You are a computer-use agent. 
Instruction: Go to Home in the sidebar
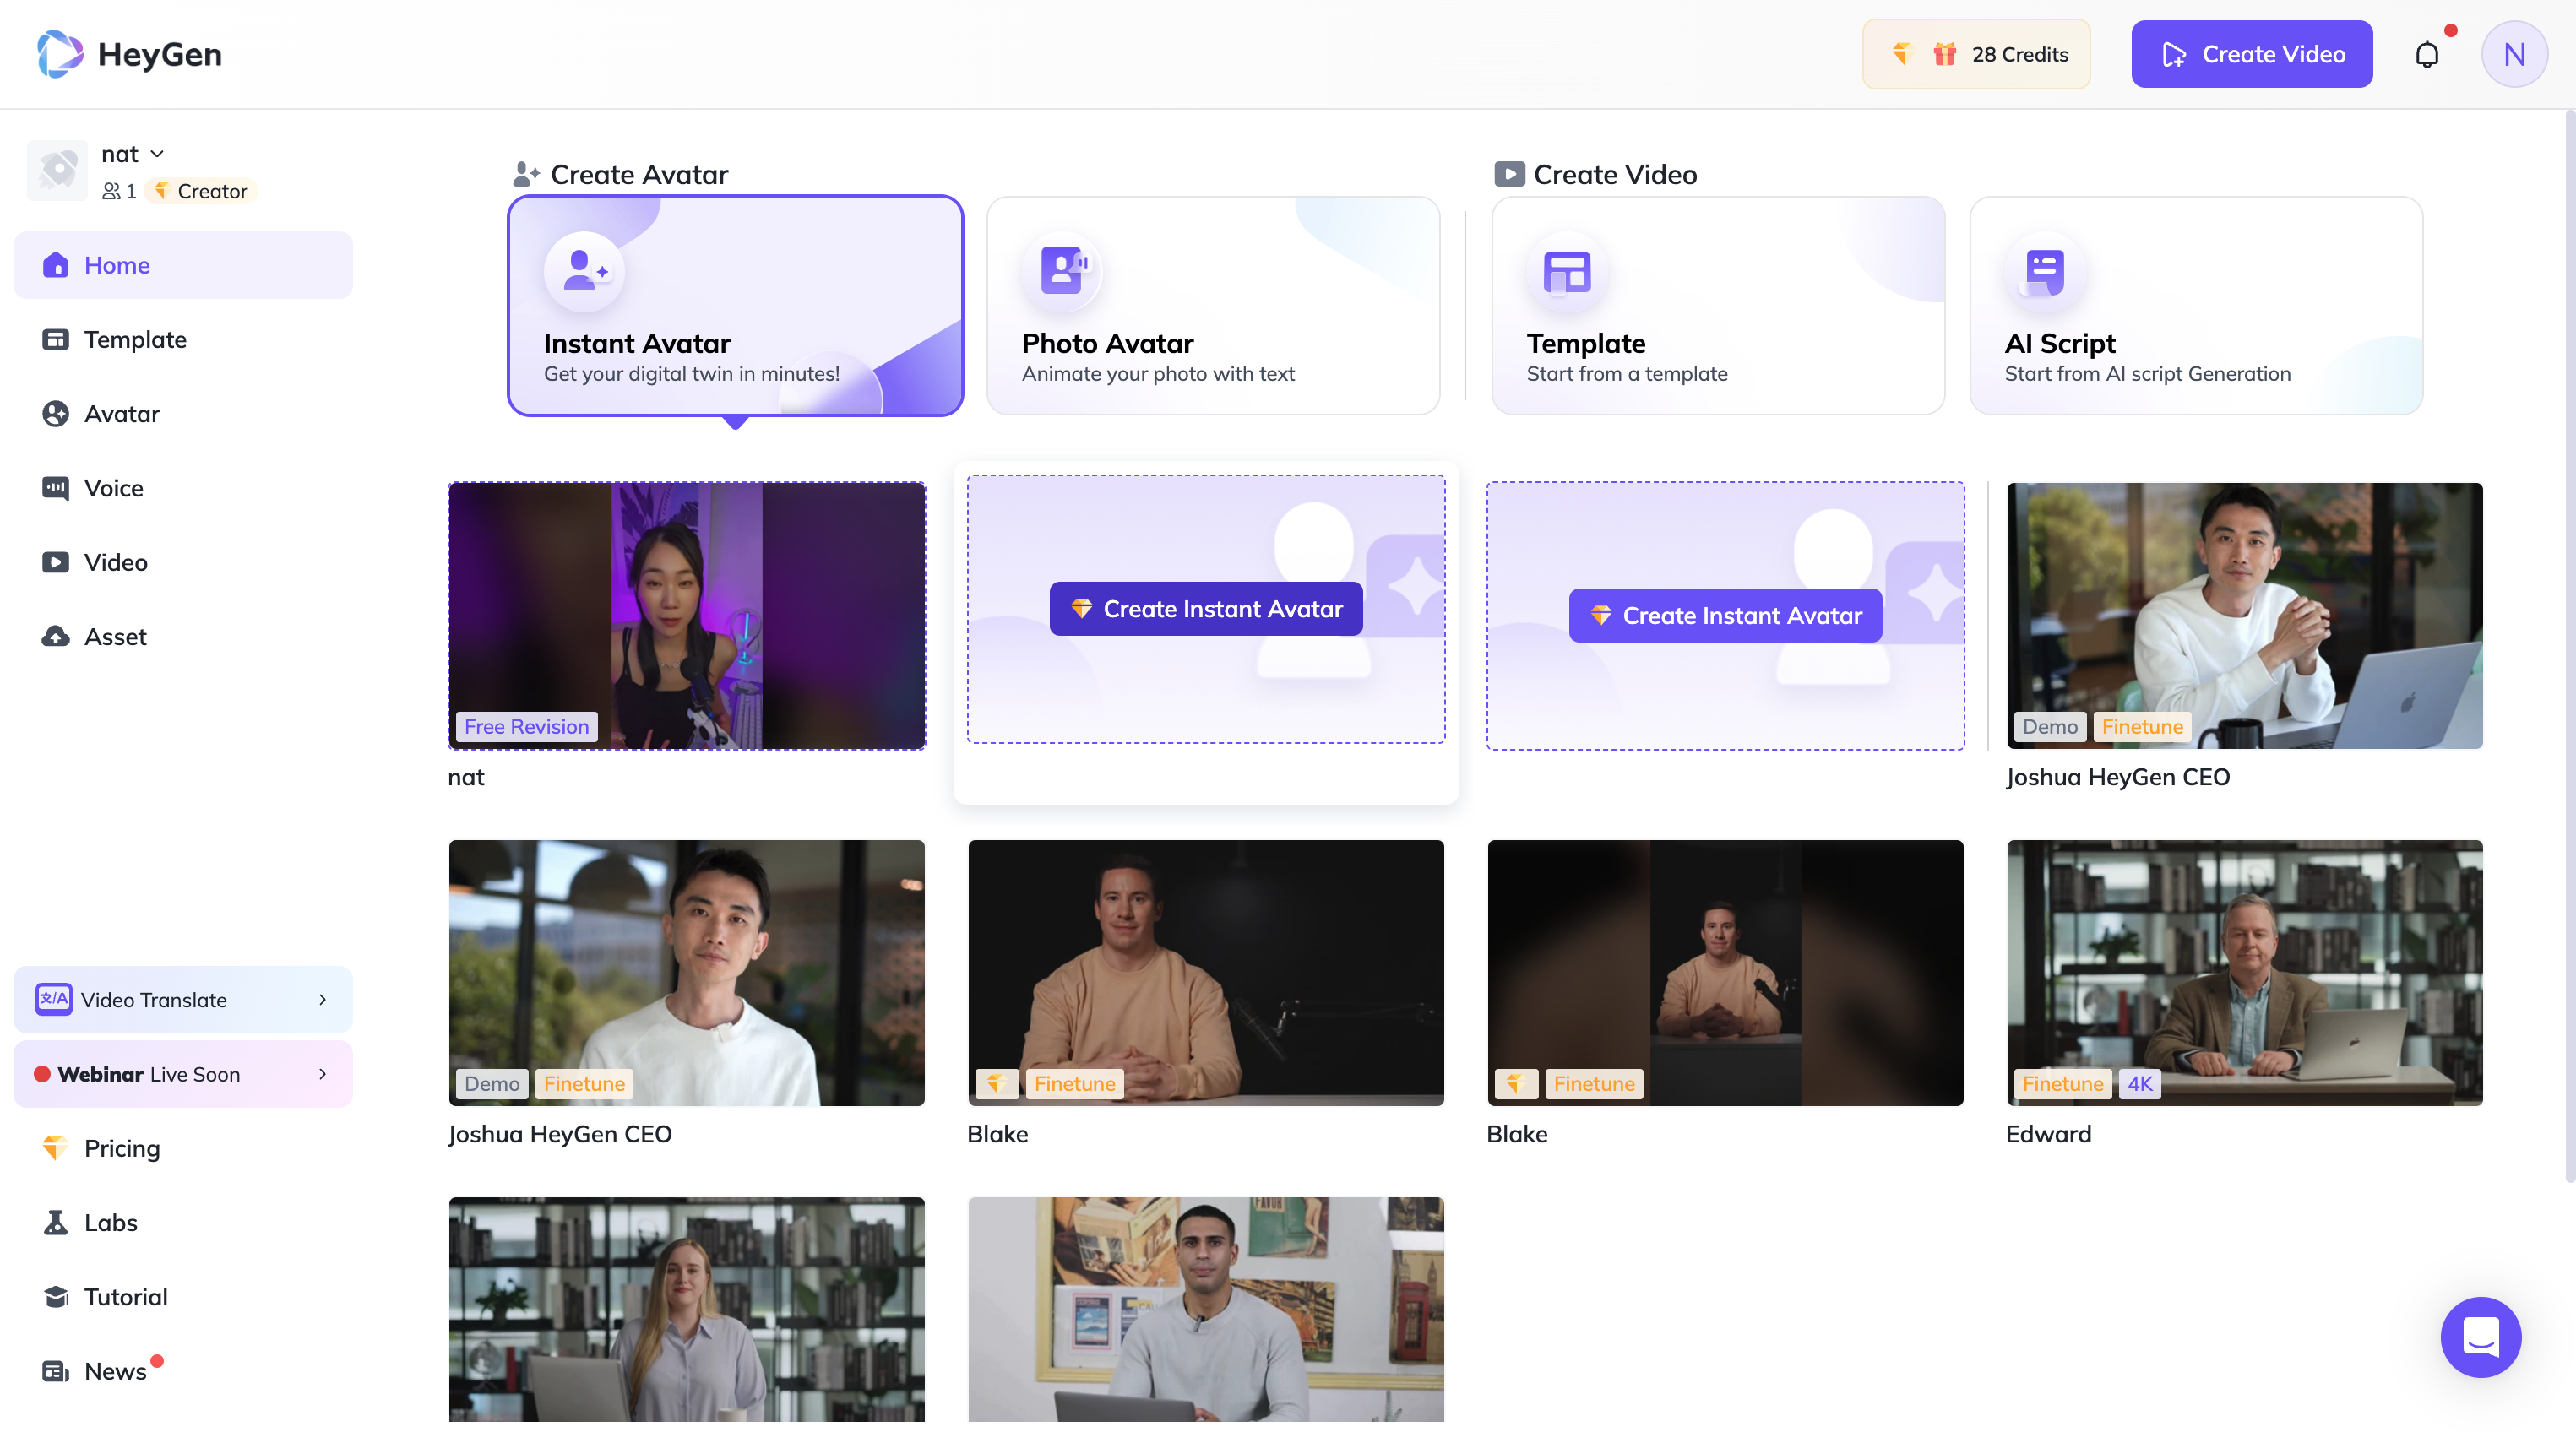click(x=183, y=265)
